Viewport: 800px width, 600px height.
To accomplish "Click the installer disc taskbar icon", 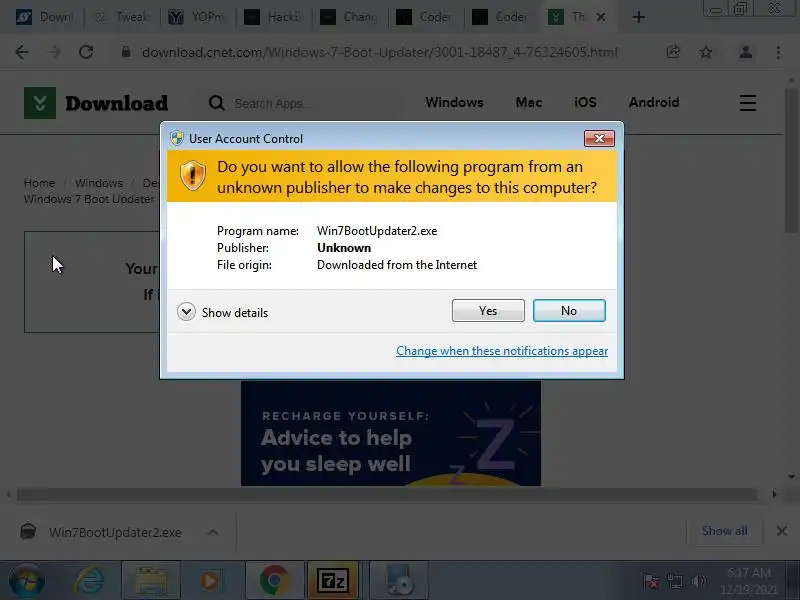I will coord(398,581).
